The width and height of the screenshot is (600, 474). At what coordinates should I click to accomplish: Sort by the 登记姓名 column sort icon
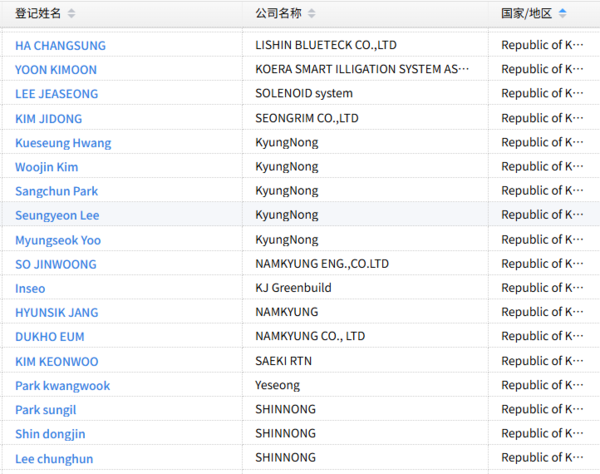click(71, 13)
